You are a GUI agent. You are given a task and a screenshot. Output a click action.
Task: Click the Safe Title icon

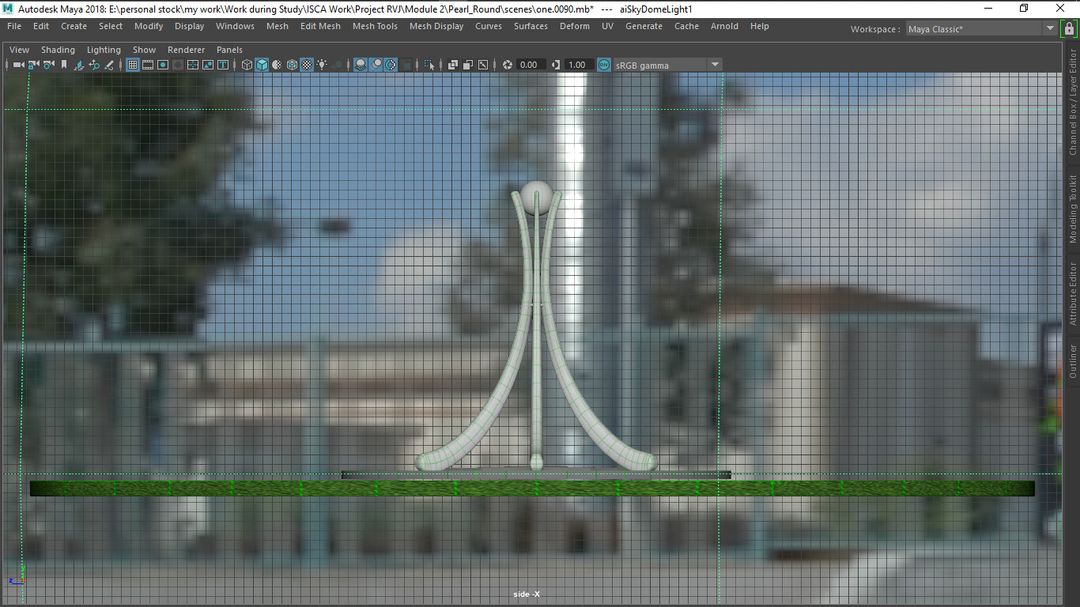point(223,65)
